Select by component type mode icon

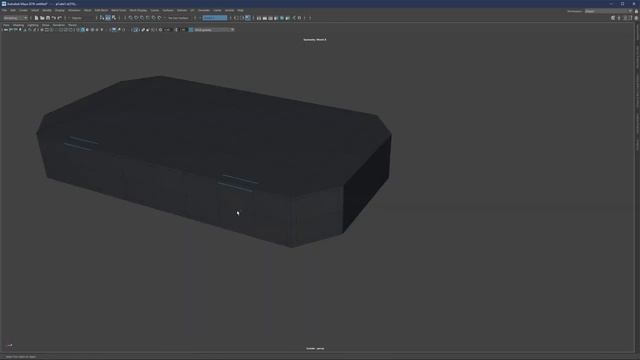(114, 18)
